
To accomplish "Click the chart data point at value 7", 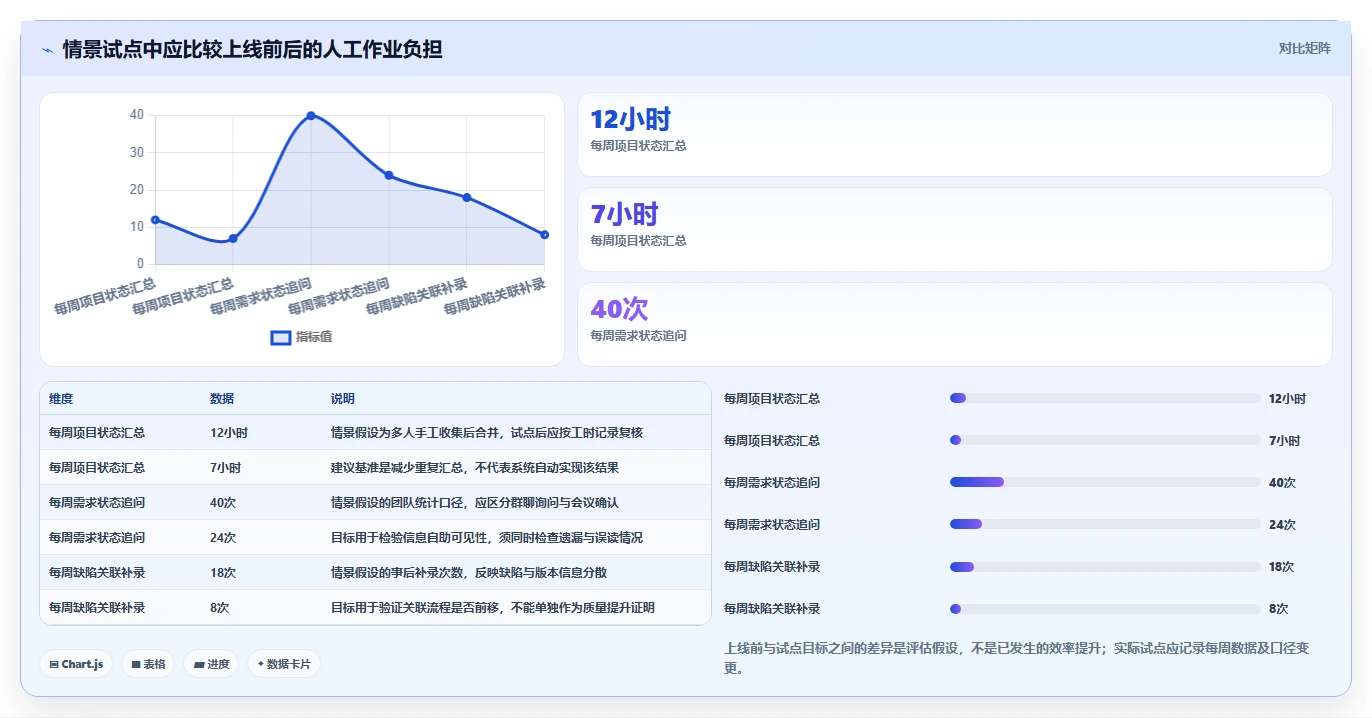I will pyautogui.click(x=233, y=238).
